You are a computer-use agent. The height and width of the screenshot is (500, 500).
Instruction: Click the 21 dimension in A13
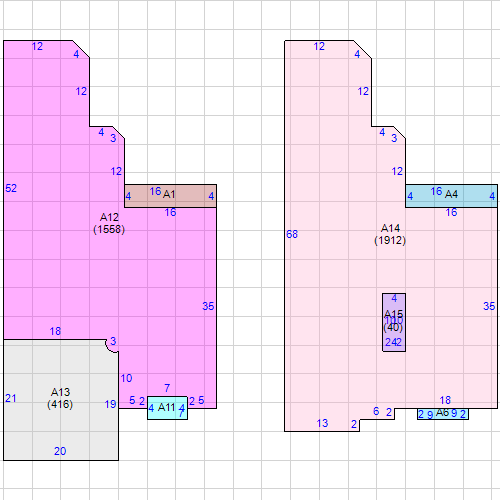11,398
